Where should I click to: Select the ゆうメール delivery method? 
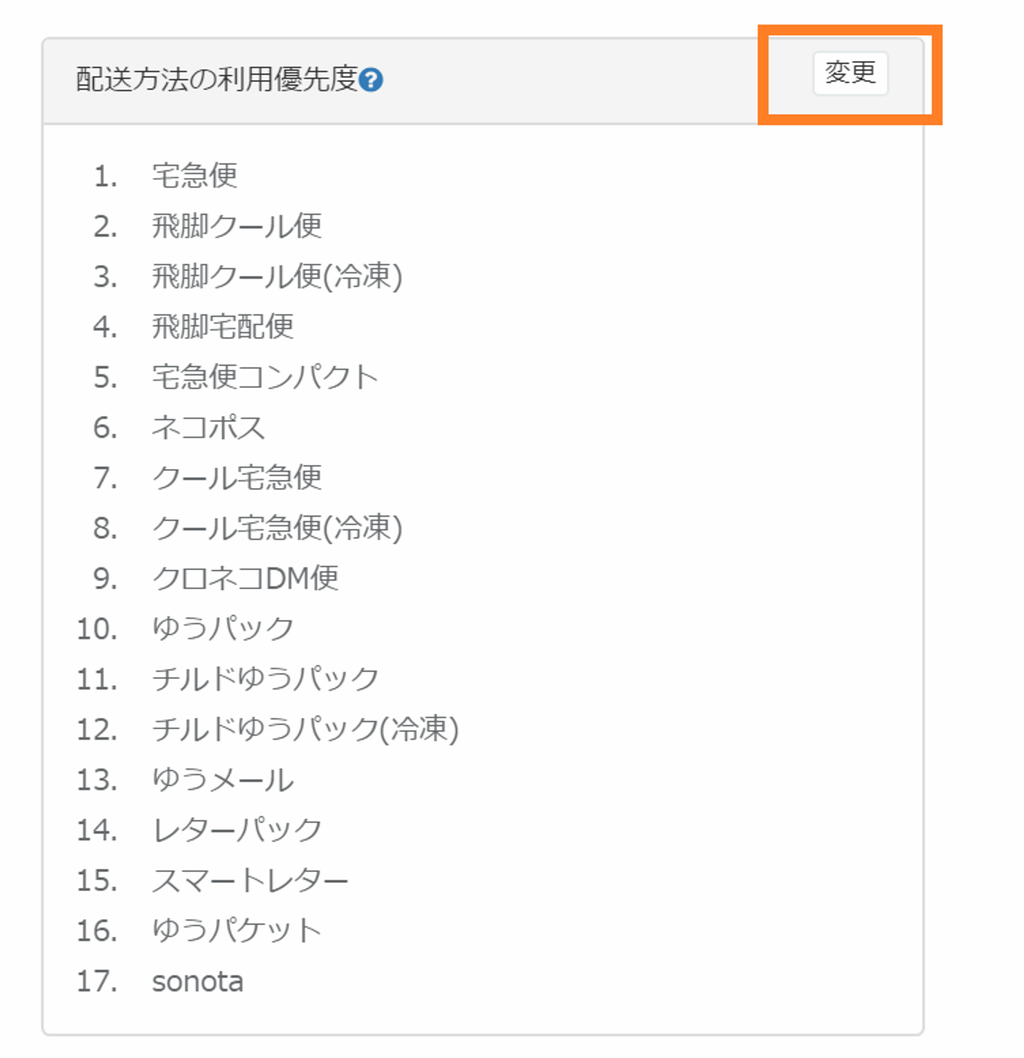222,779
